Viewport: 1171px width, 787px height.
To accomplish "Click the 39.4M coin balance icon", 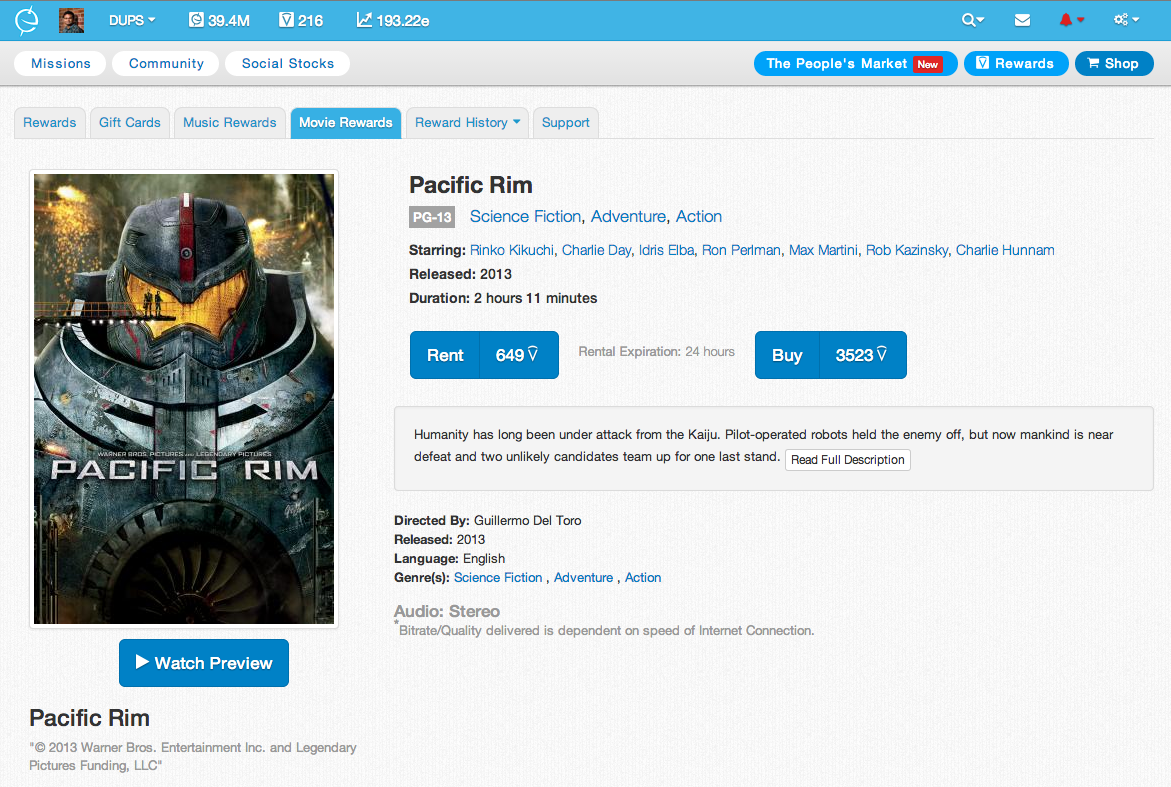I will [x=196, y=20].
